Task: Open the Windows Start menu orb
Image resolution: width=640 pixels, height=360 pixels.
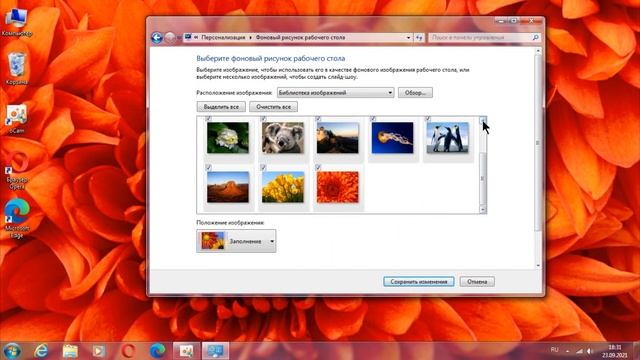Action: 11,351
